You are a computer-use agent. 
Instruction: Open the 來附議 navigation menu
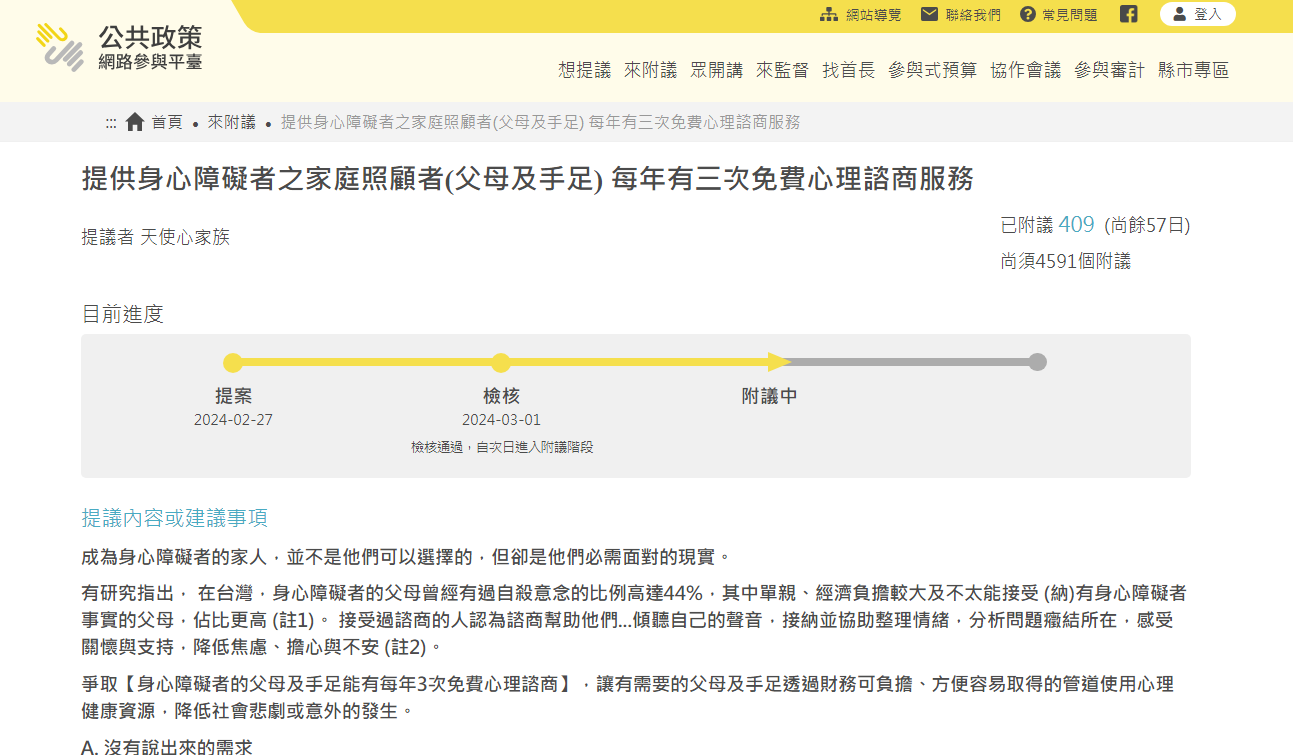tap(650, 70)
